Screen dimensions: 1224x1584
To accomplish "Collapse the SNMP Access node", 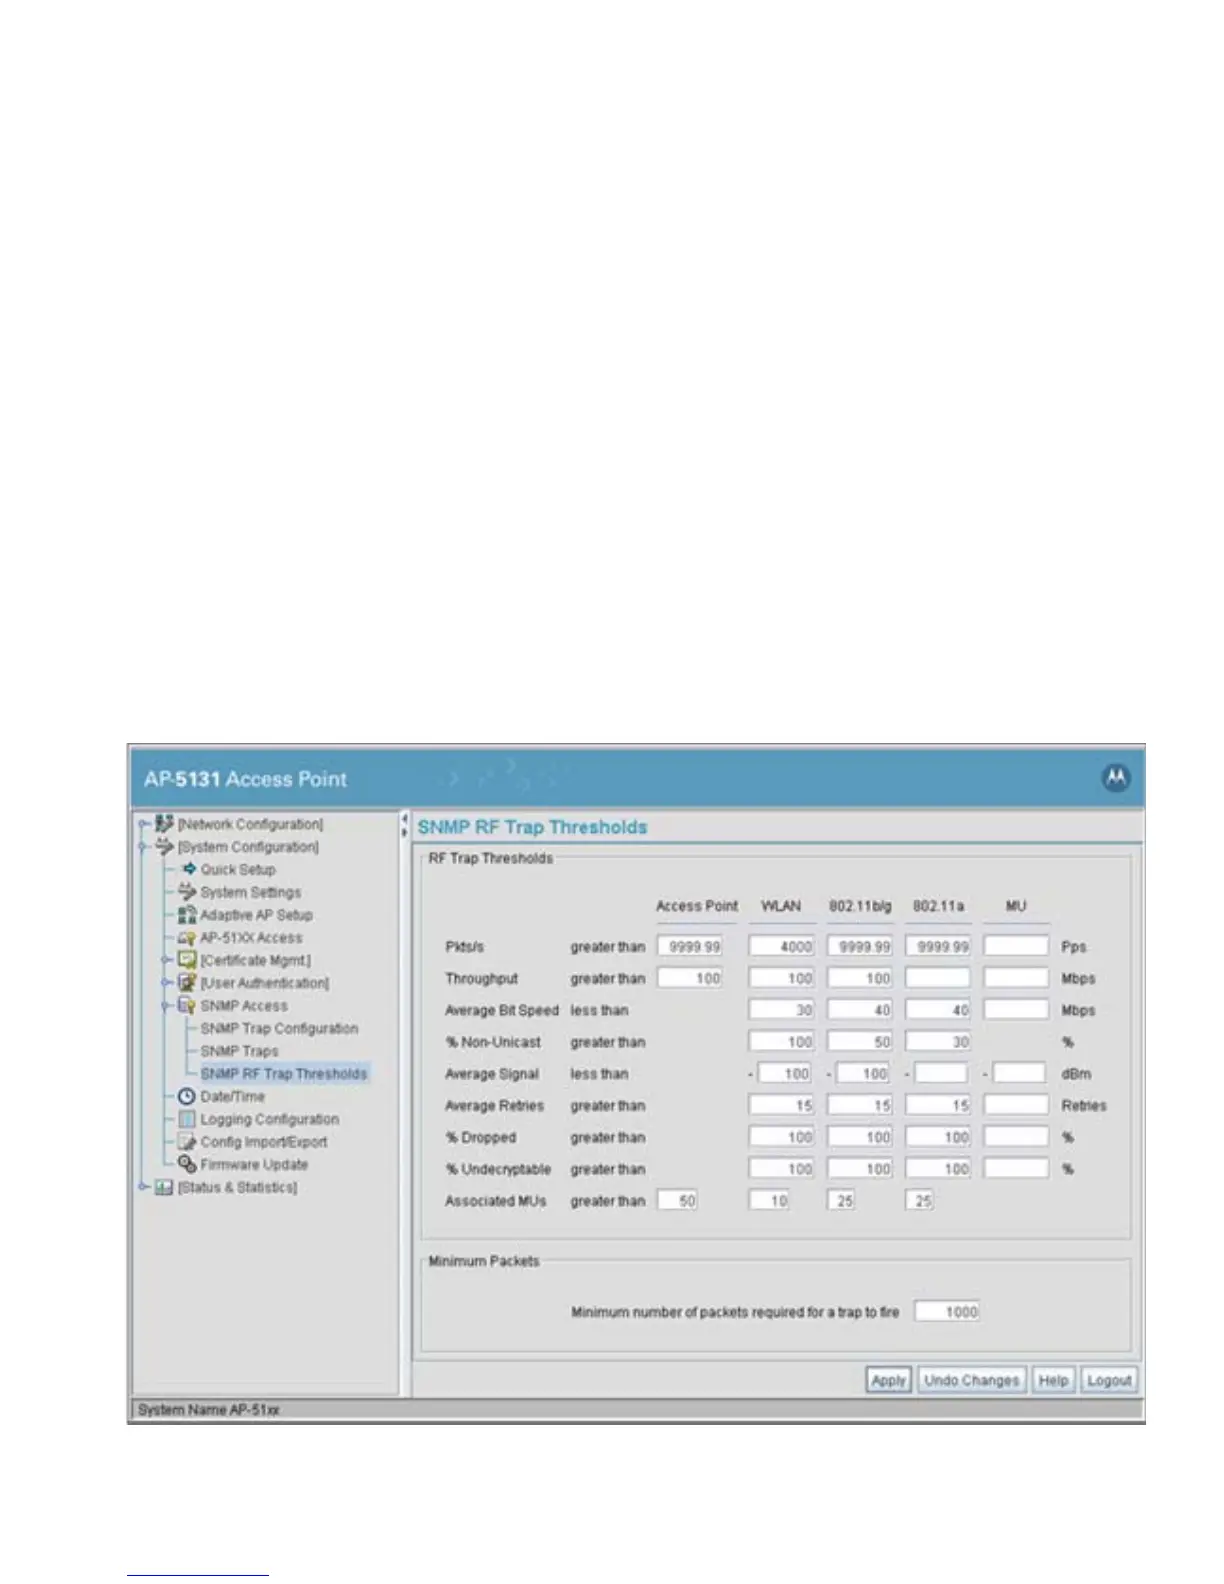I will pyautogui.click(x=167, y=1006).
